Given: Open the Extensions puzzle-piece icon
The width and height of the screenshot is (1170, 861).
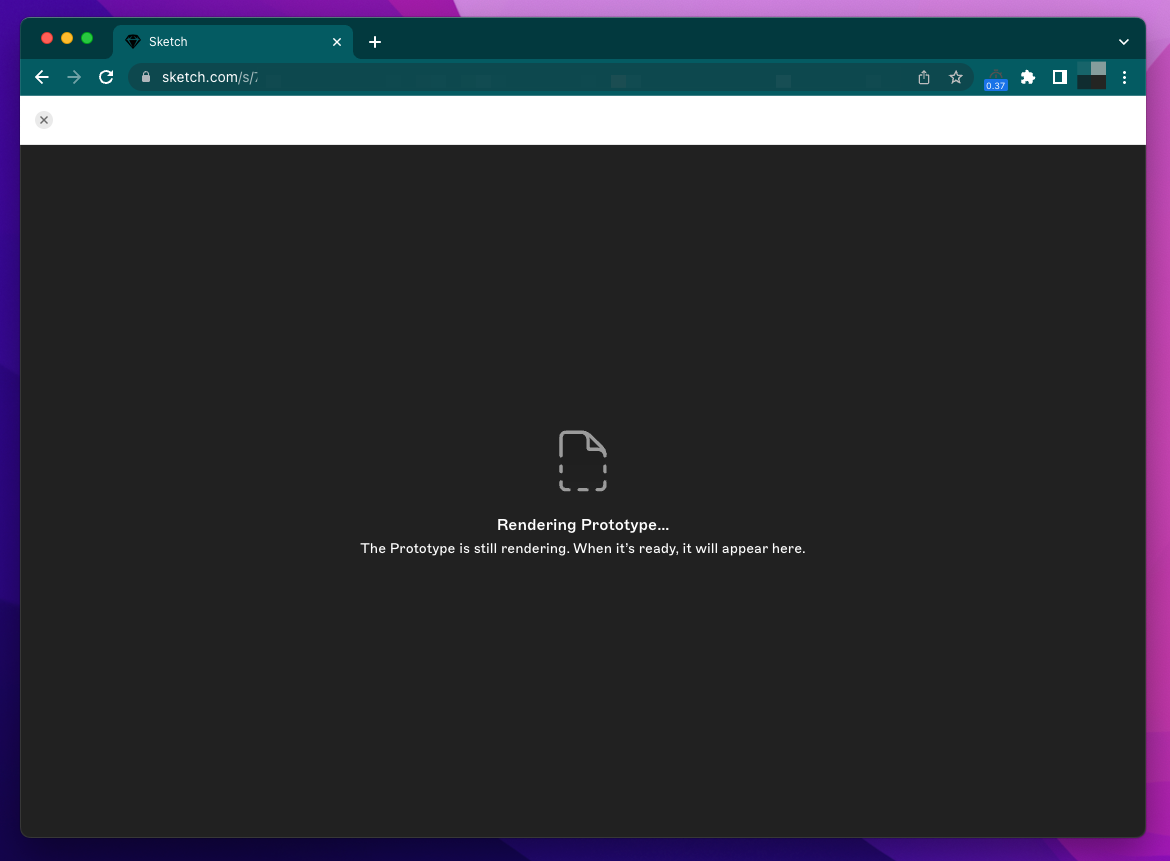Looking at the screenshot, I should click(x=1028, y=77).
